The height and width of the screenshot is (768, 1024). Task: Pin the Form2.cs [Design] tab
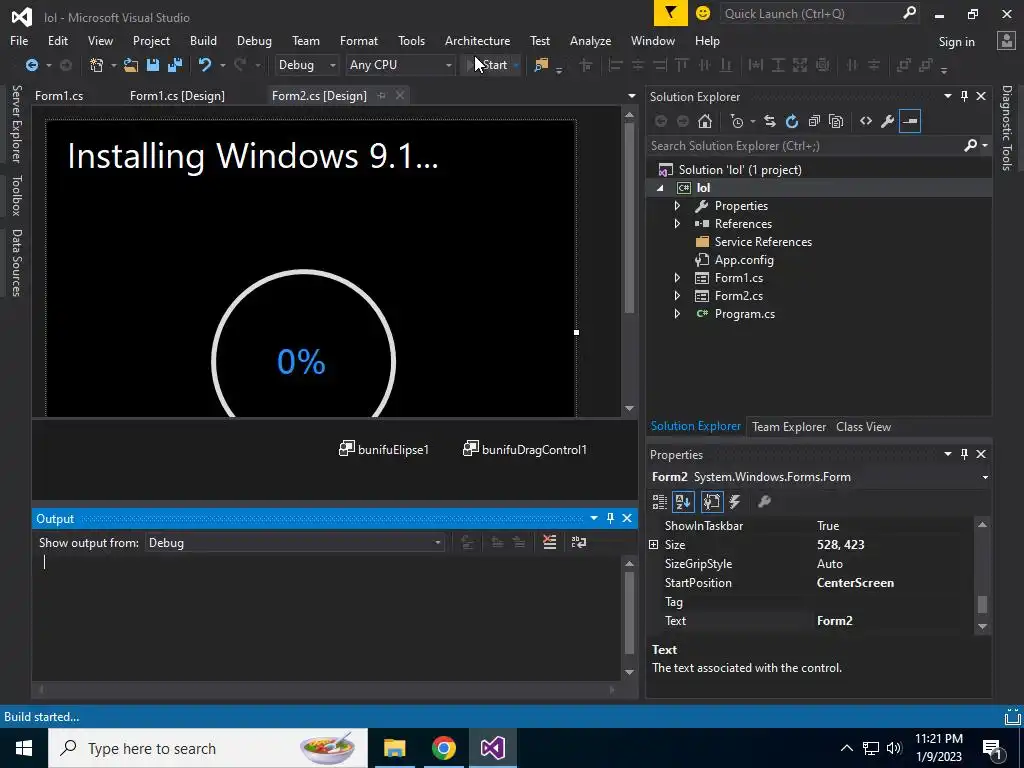(x=382, y=95)
